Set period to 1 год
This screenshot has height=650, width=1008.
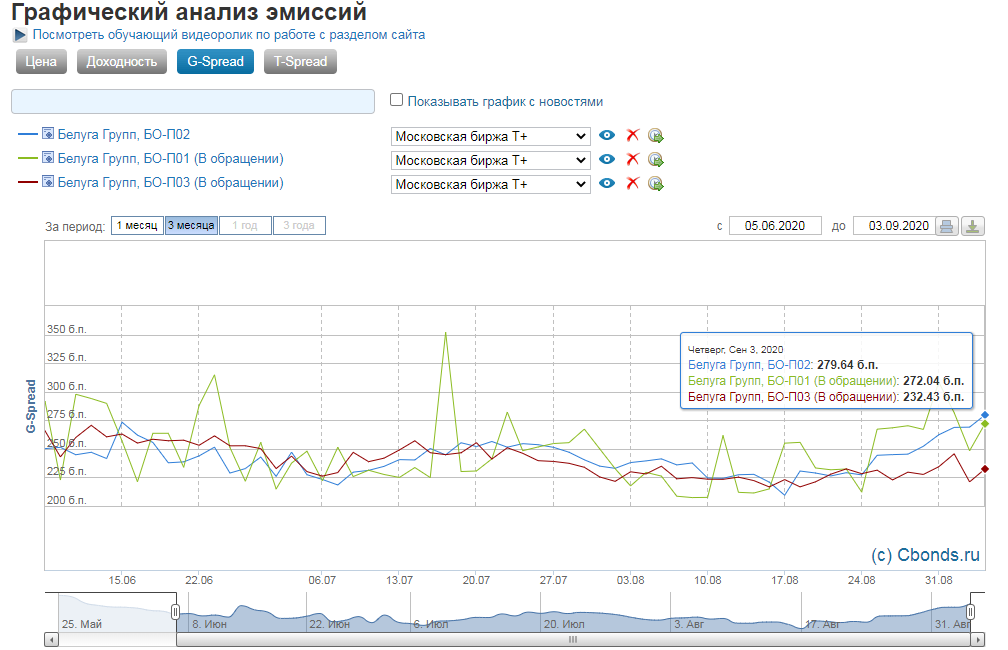pyautogui.click(x=245, y=226)
